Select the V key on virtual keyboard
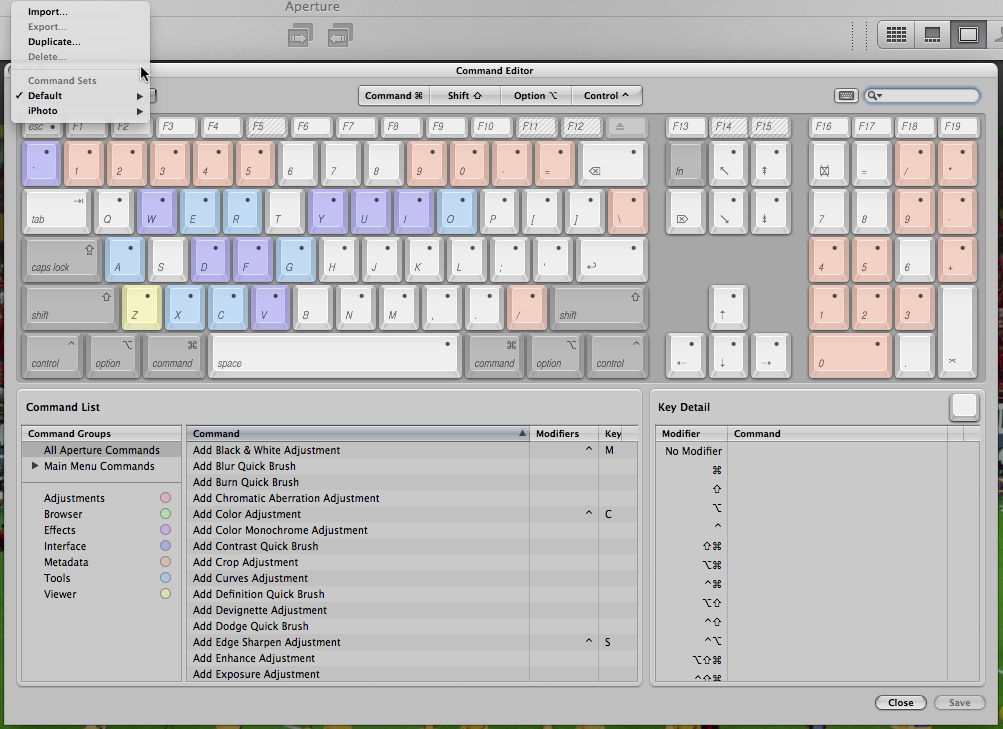The image size is (1003, 729). tap(270, 308)
